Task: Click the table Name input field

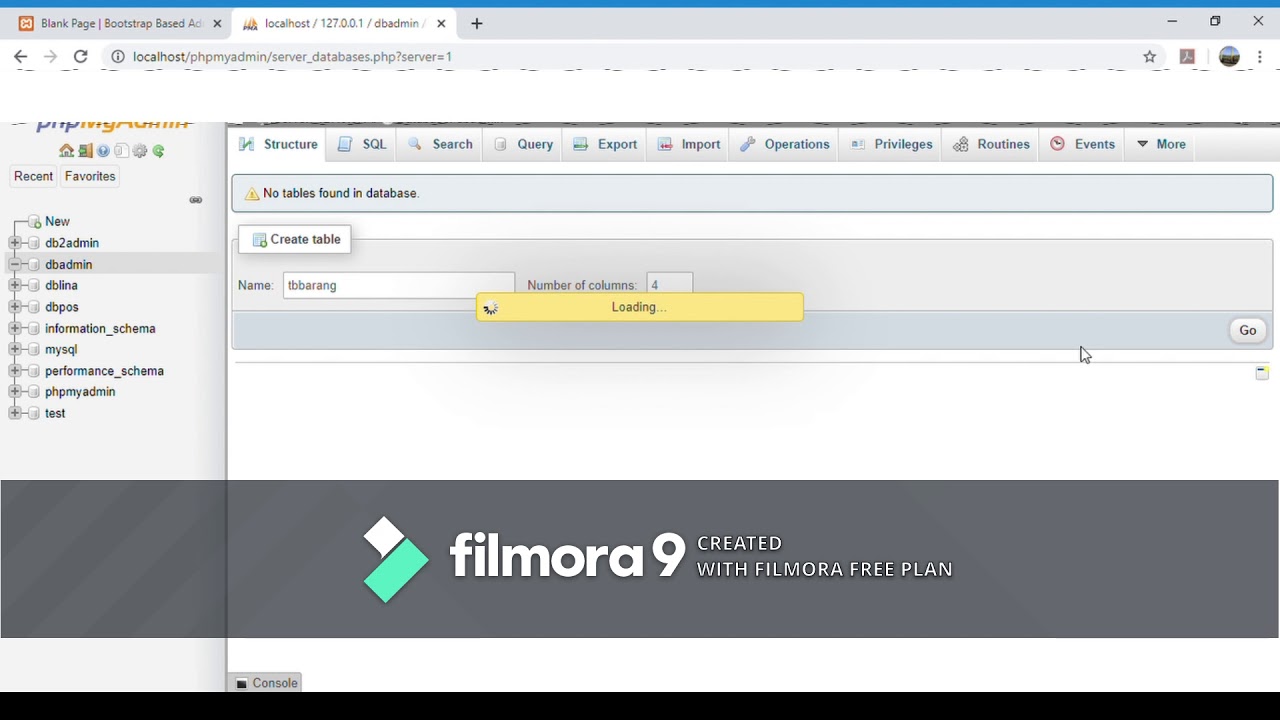Action: [399, 286]
